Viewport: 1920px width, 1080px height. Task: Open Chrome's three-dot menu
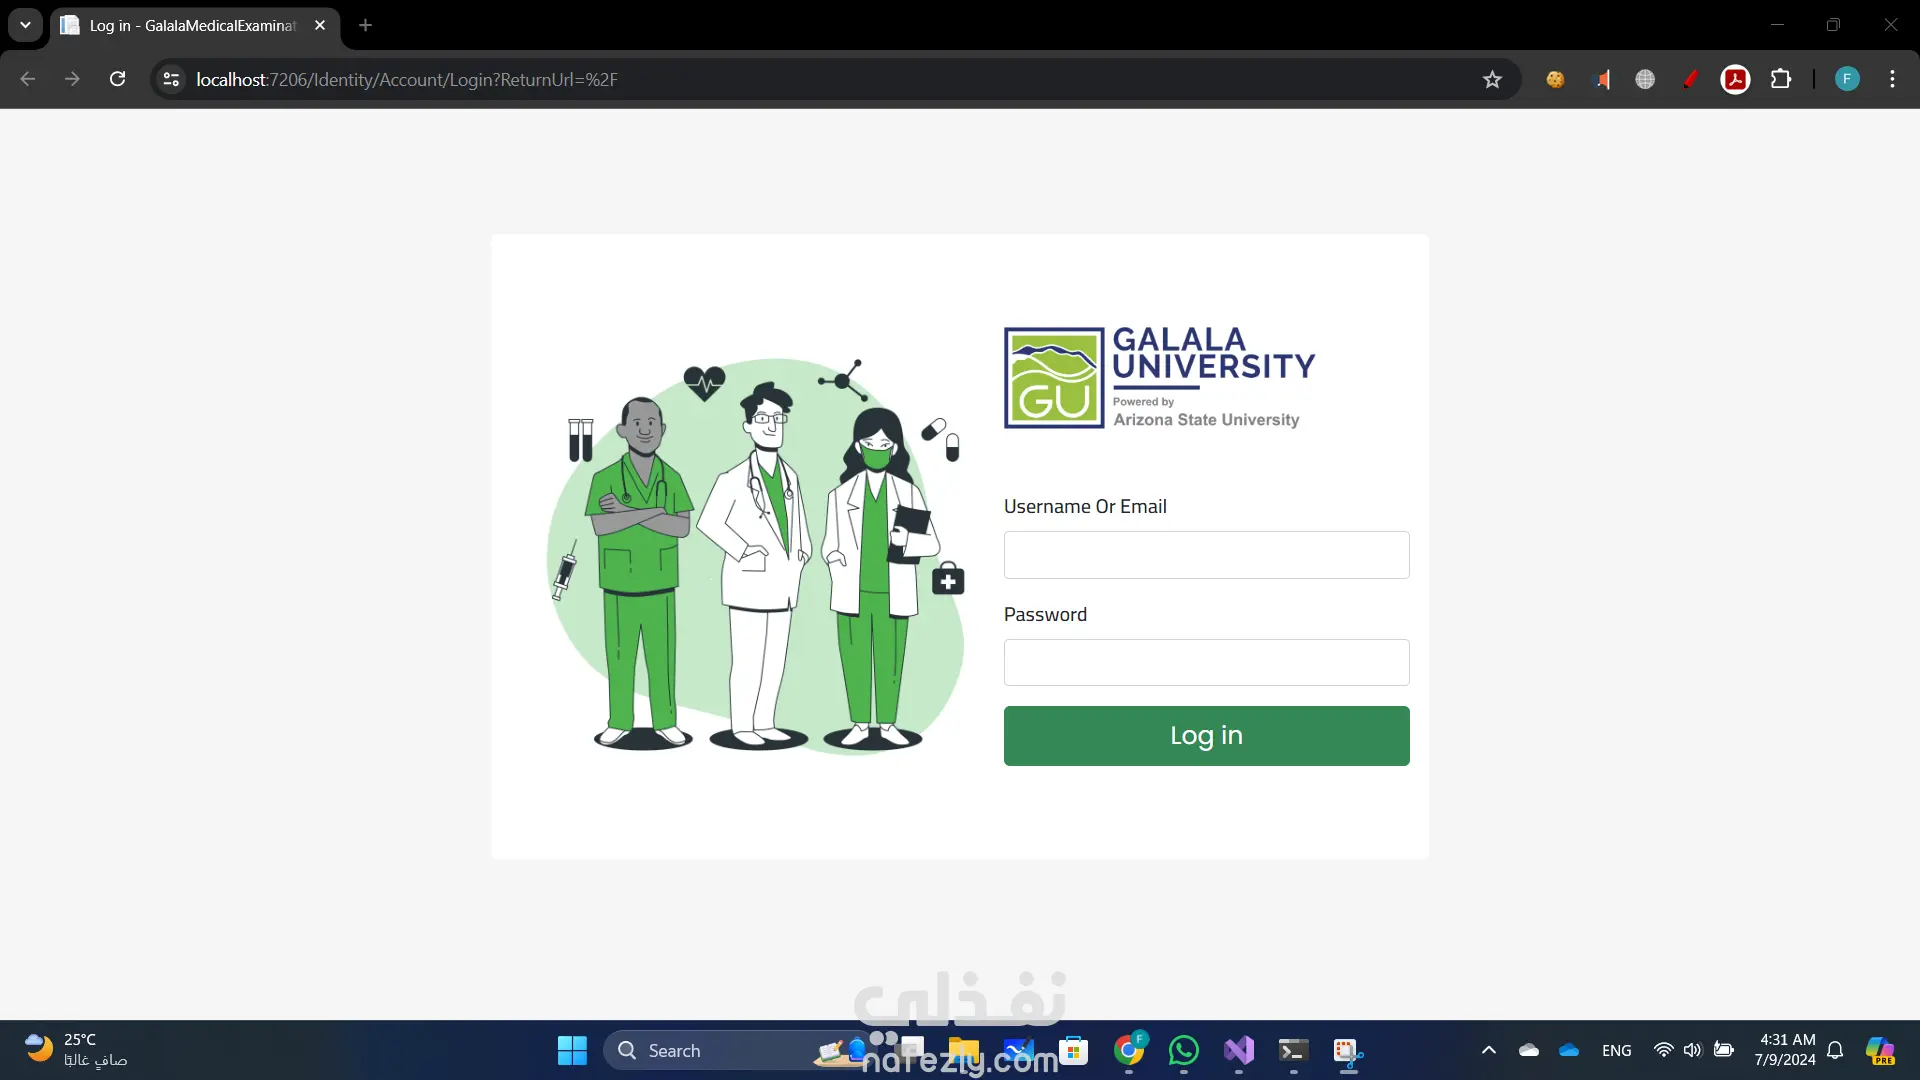click(1892, 79)
